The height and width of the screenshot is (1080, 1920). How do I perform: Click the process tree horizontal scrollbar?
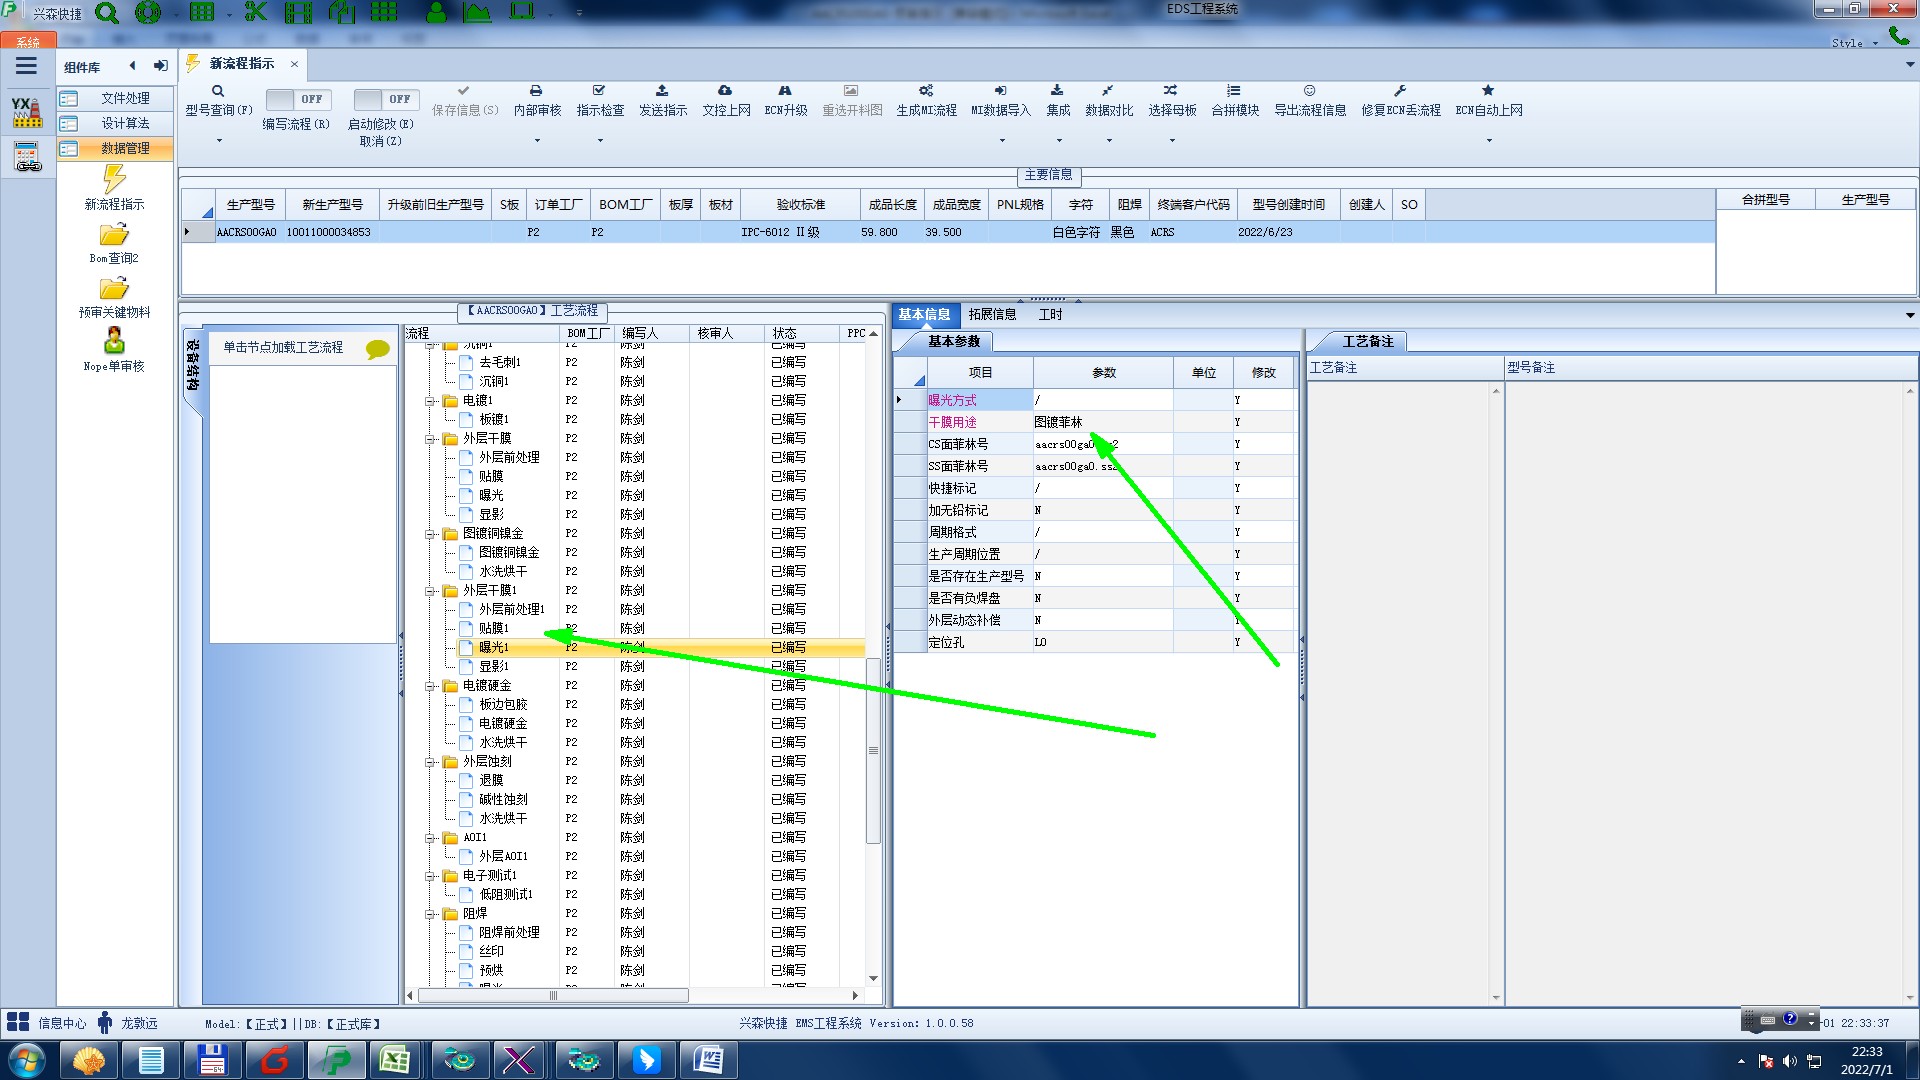pos(553,995)
